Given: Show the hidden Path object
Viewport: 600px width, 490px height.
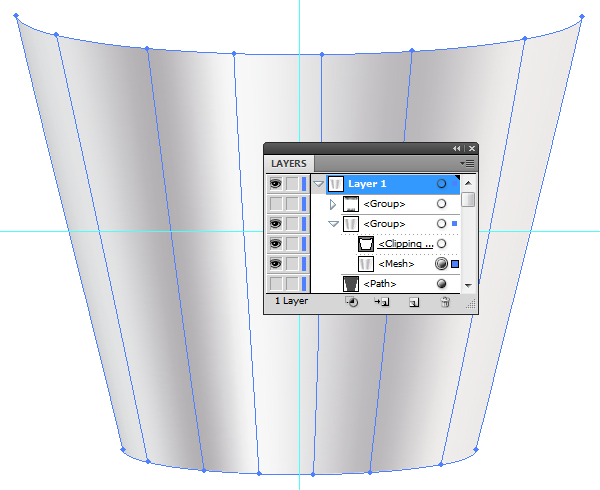Looking at the screenshot, I should click(x=276, y=283).
